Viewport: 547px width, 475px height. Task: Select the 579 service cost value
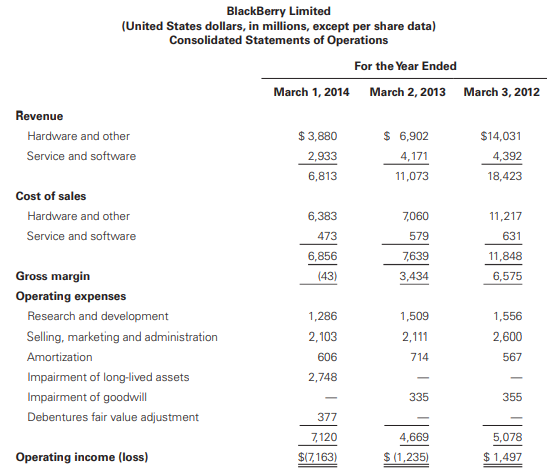click(419, 236)
